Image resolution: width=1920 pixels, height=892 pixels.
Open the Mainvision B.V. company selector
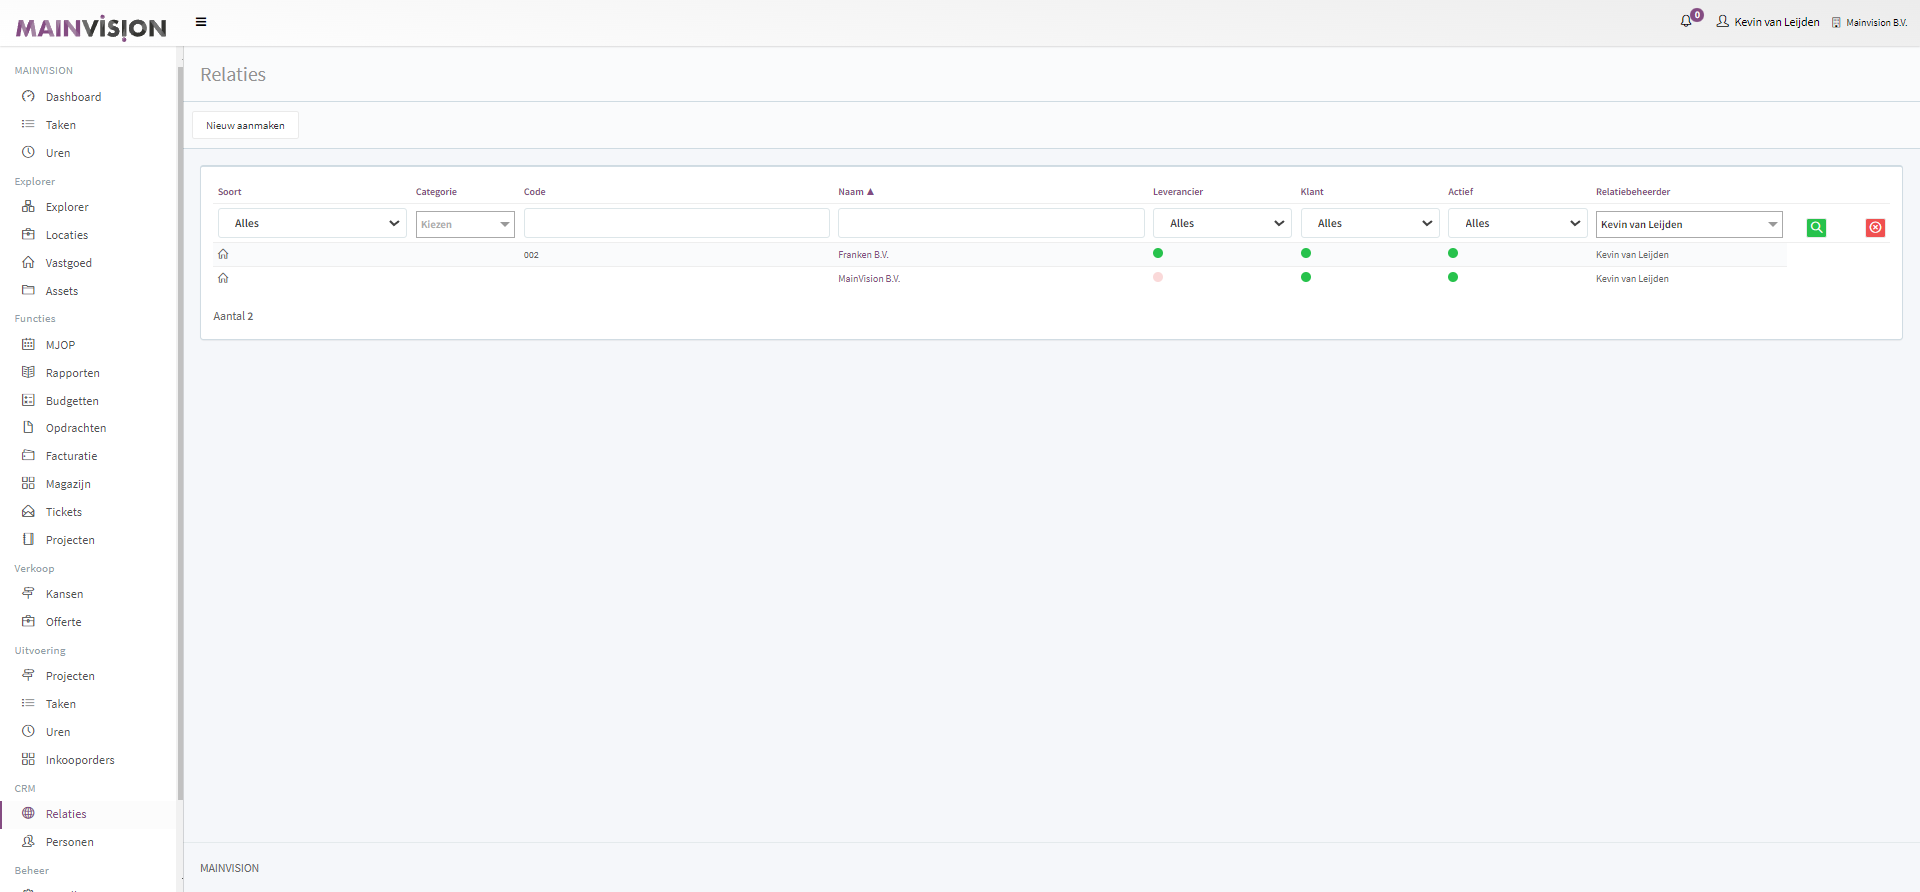(x=1869, y=22)
